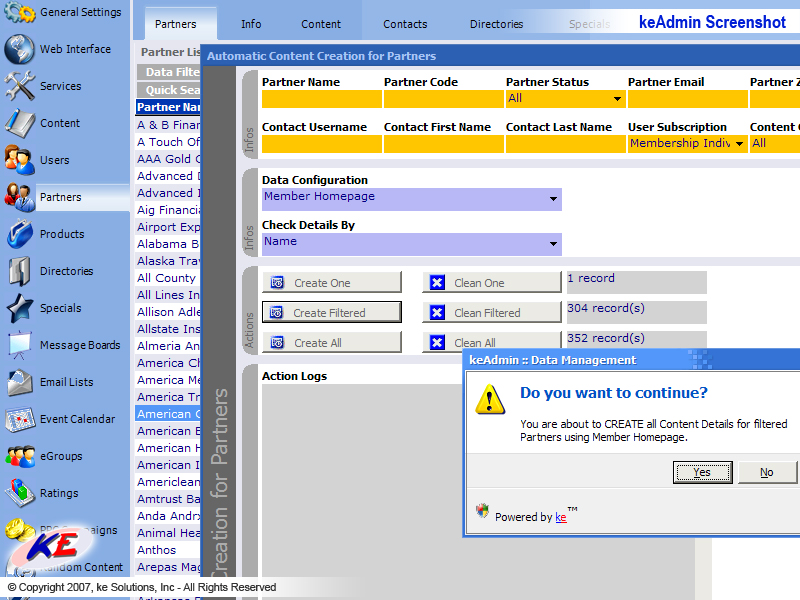Click the Partner Email input field
This screenshot has width=800, height=600.
point(688,99)
